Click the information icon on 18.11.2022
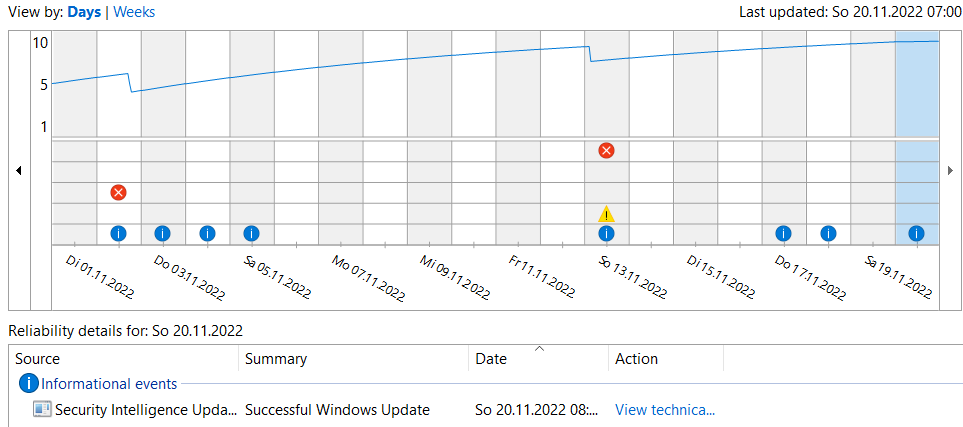Image resolution: width=963 pixels, height=427 pixels. pos(828,233)
